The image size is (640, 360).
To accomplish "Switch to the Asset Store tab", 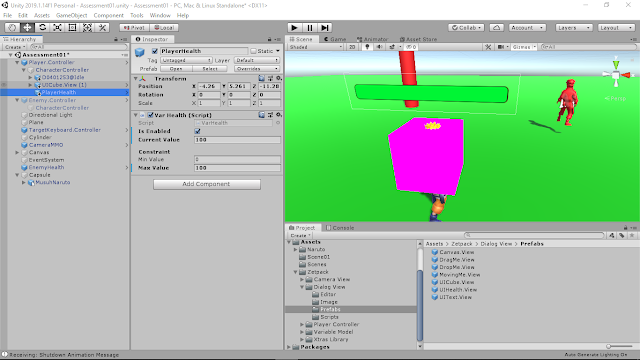I will coord(418,39).
